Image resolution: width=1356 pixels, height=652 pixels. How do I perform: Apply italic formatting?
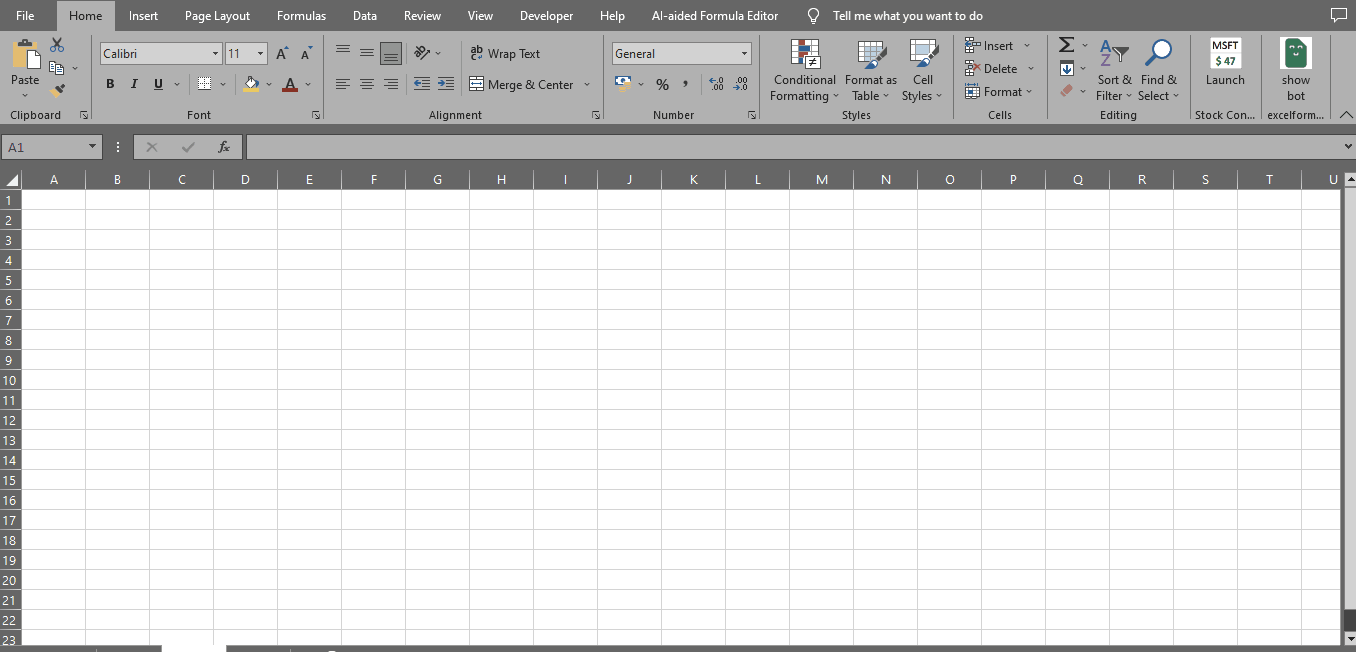[133, 84]
